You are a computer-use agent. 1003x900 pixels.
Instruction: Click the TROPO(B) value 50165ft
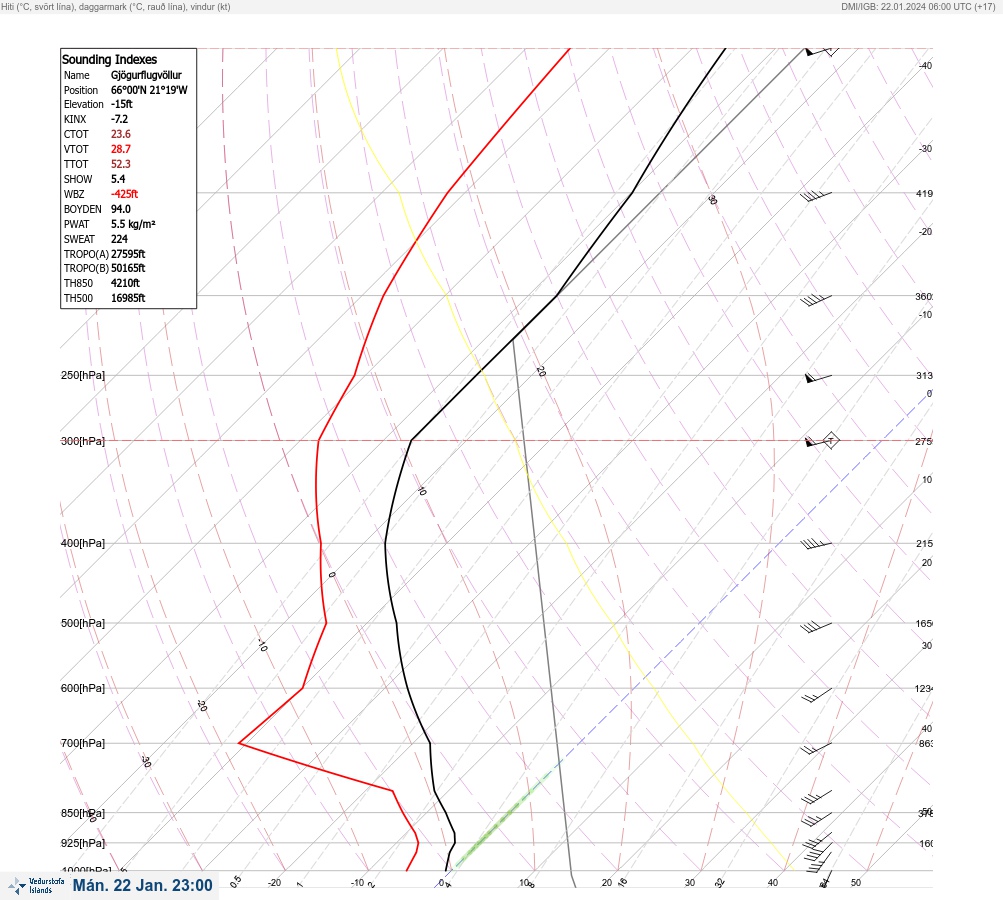pyautogui.click(x=128, y=268)
